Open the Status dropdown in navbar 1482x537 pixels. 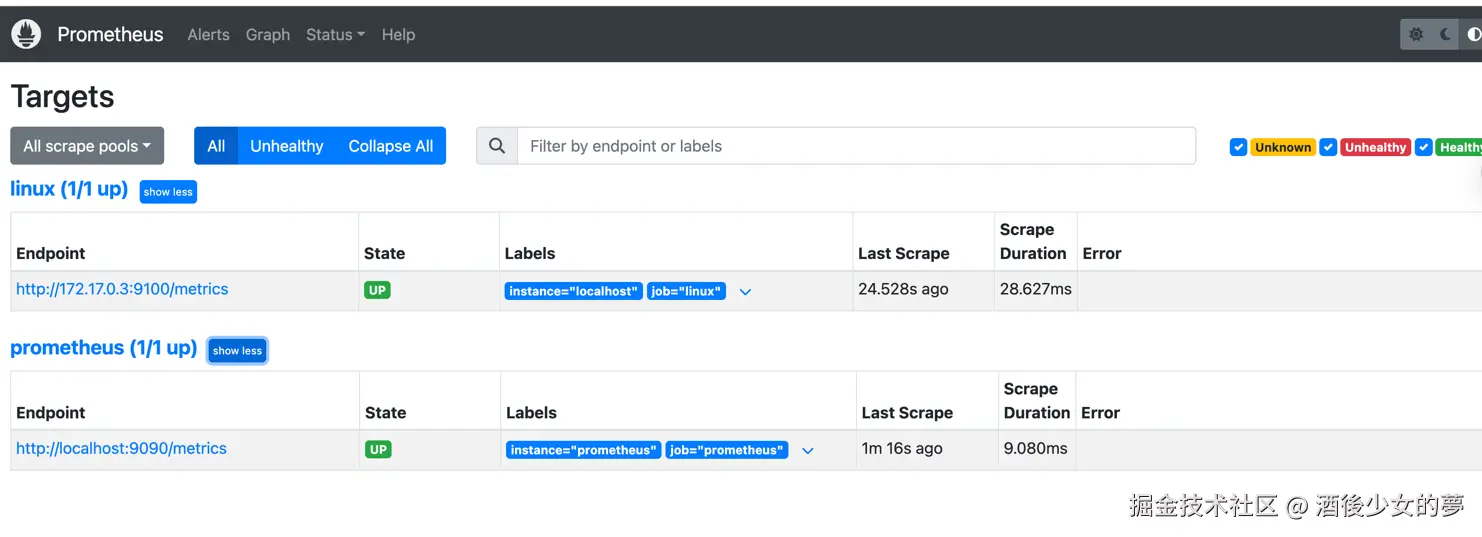pyautogui.click(x=335, y=34)
